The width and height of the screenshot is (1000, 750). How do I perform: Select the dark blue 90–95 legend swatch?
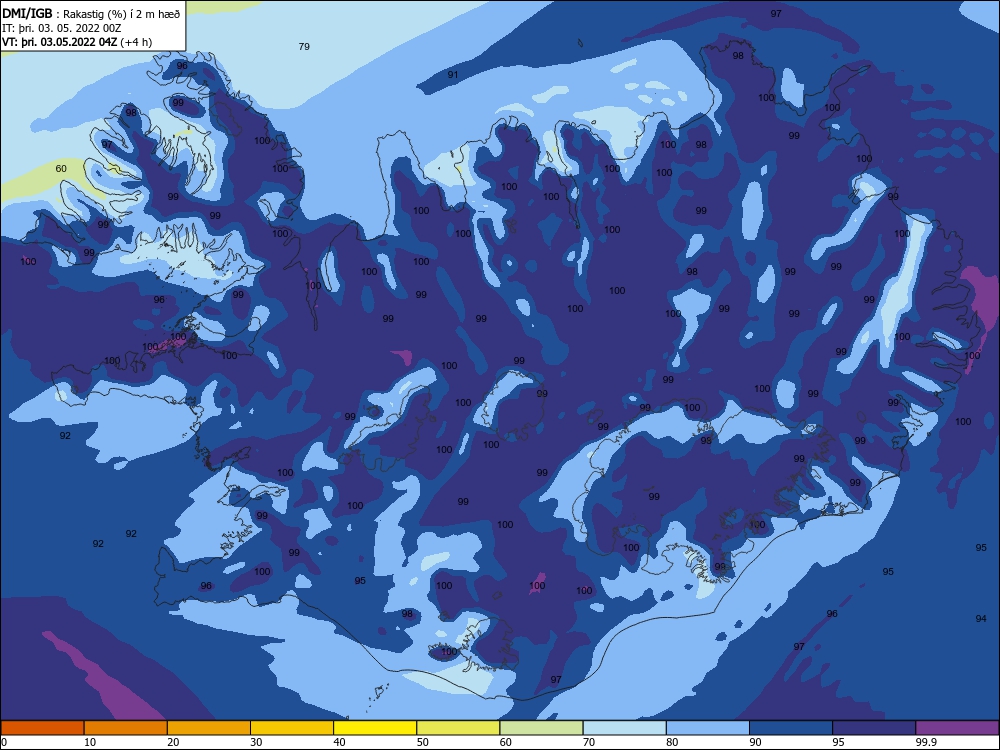pos(791,728)
